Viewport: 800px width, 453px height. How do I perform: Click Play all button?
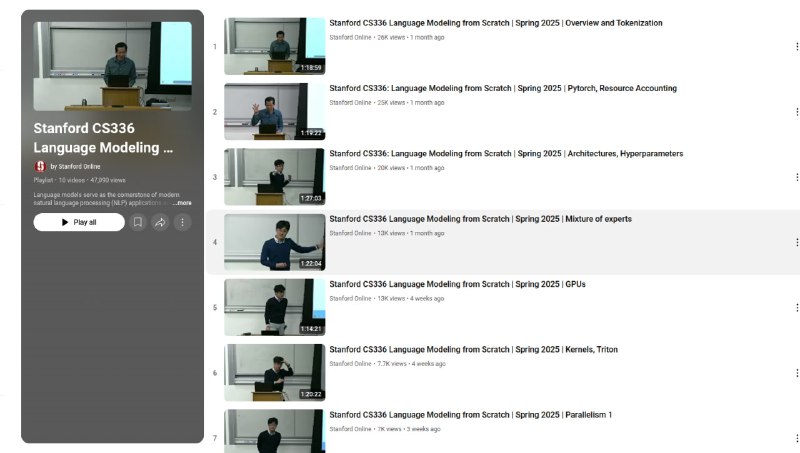(x=79, y=222)
